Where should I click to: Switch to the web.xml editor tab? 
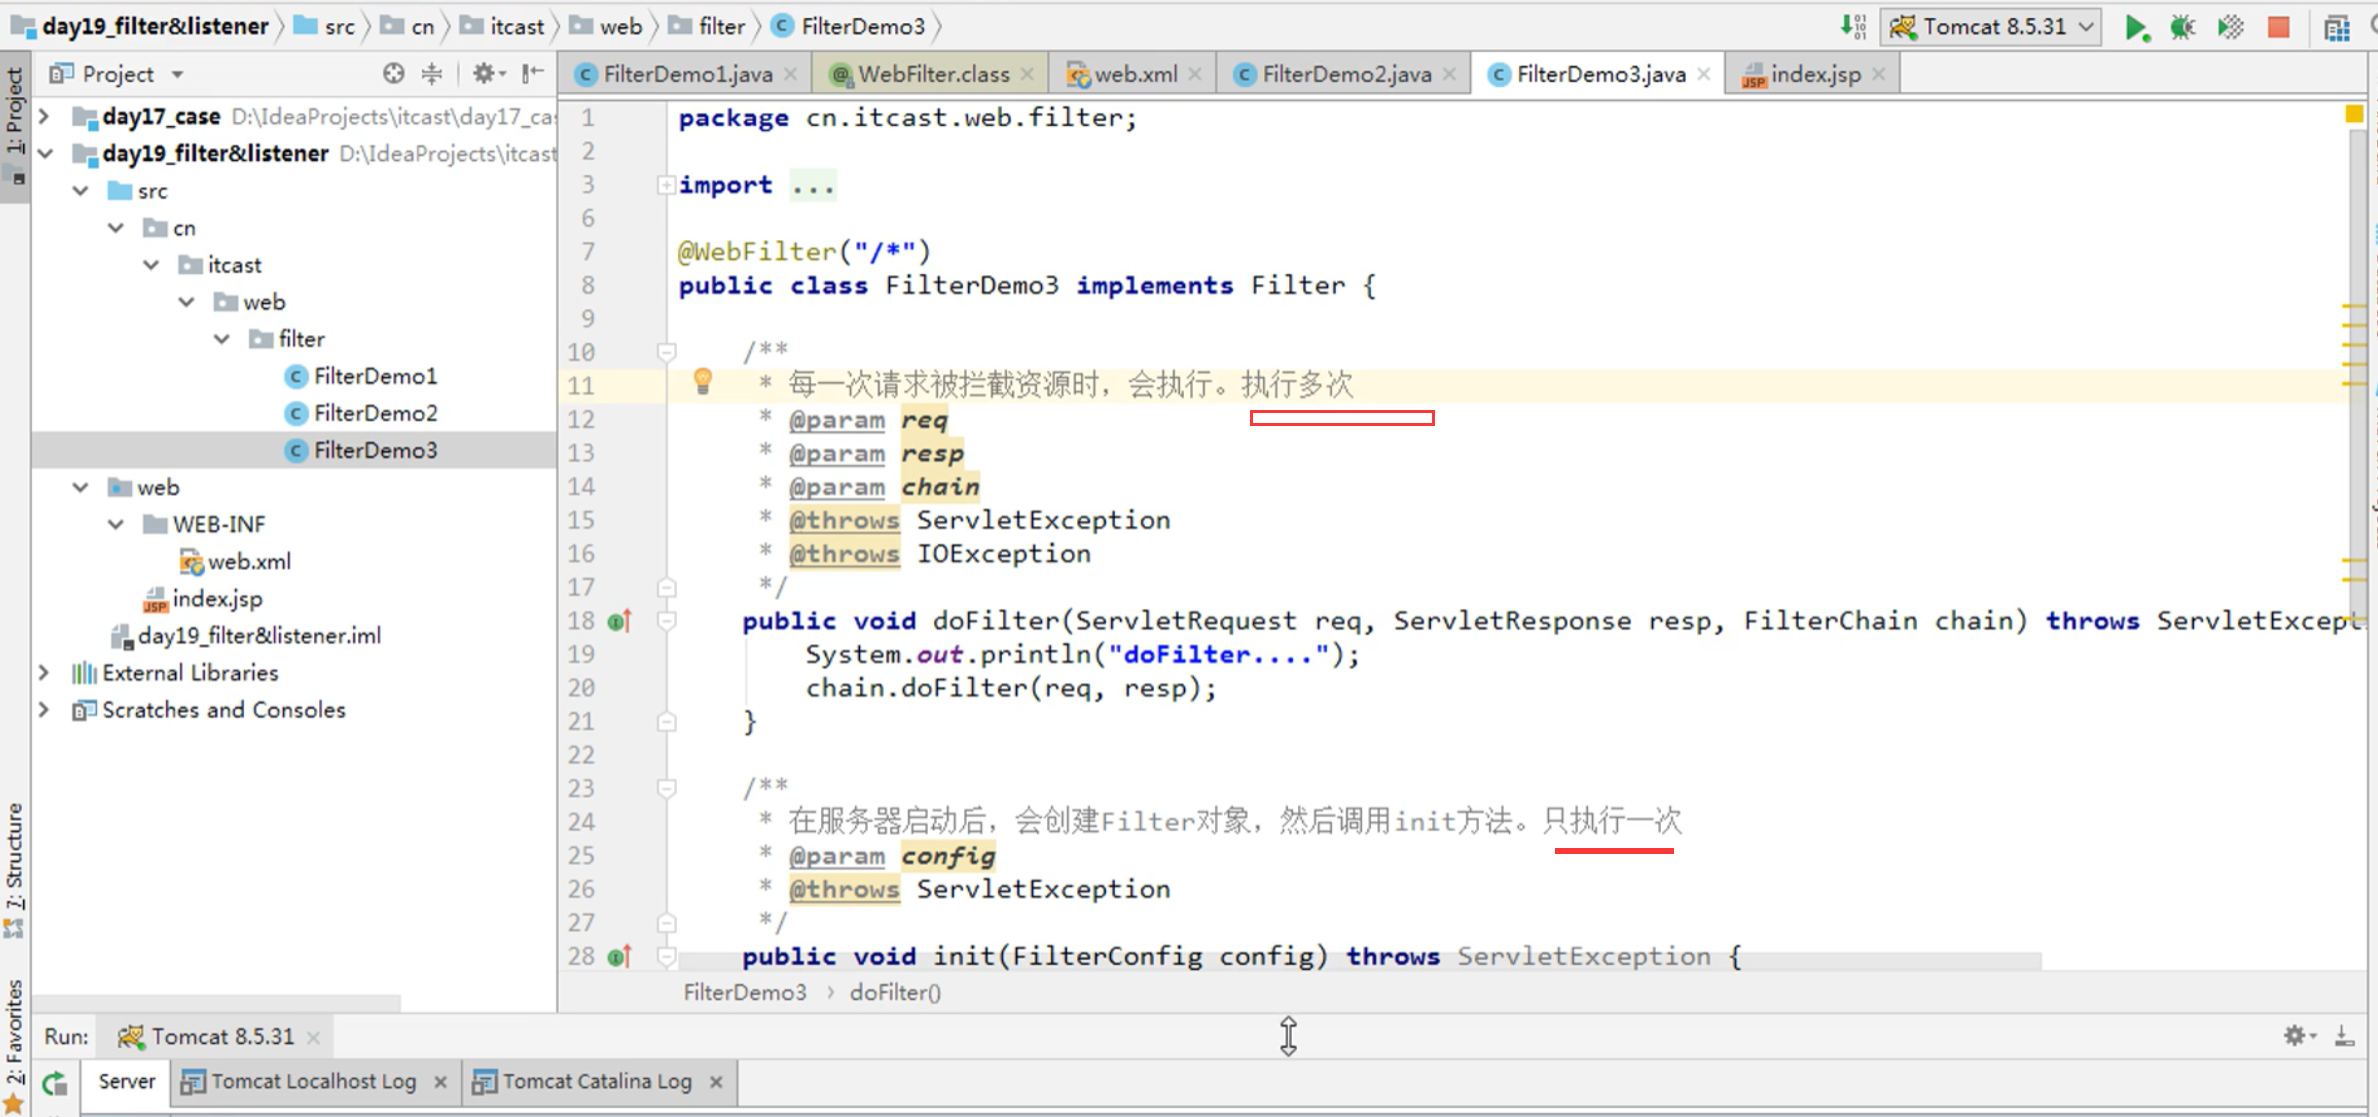point(1134,74)
